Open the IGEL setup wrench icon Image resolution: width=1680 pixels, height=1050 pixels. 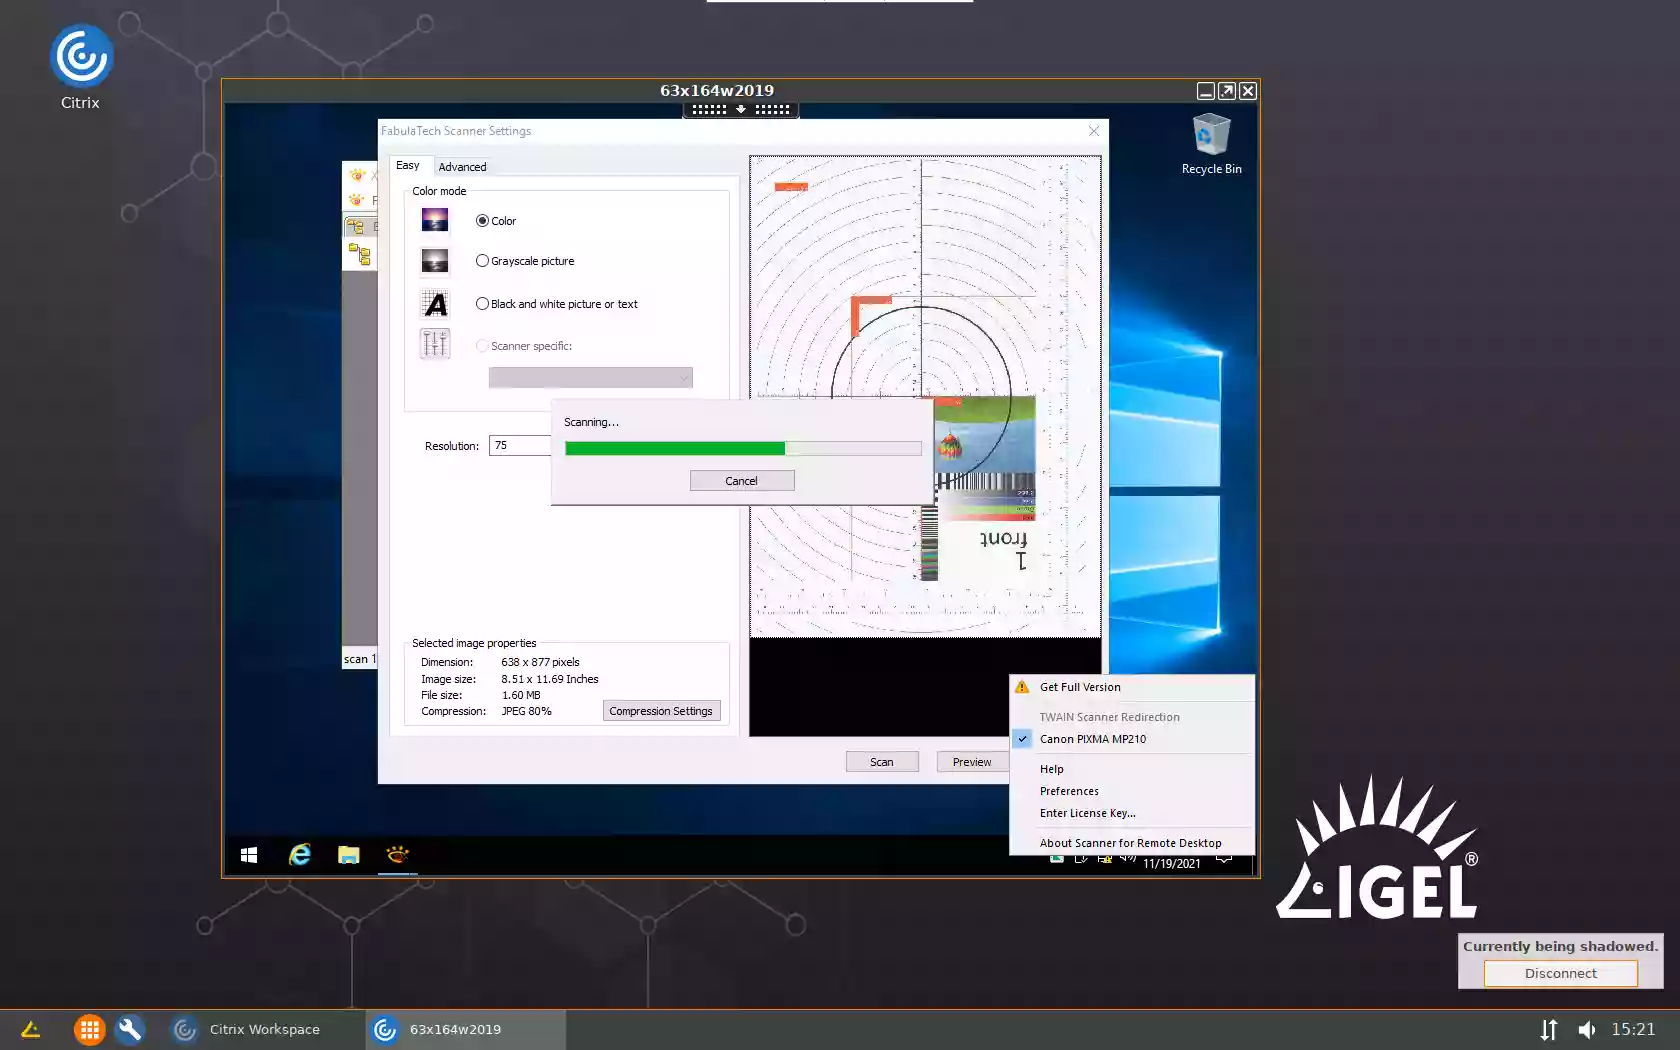pyautogui.click(x=130, y=1029)
